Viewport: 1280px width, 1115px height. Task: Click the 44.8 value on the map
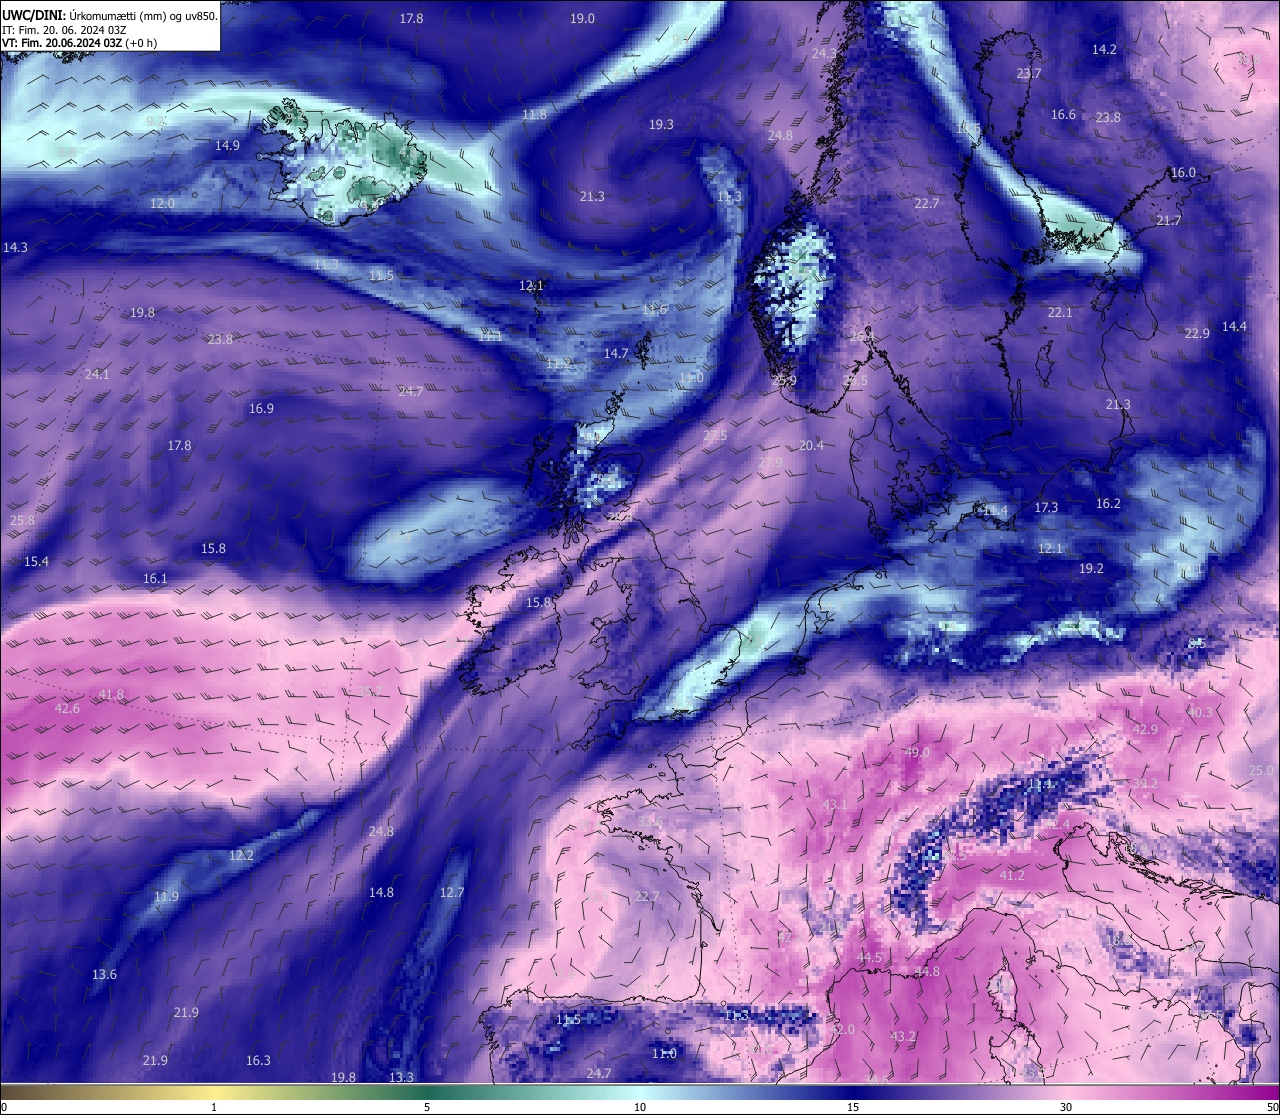(x=927, y=971)
